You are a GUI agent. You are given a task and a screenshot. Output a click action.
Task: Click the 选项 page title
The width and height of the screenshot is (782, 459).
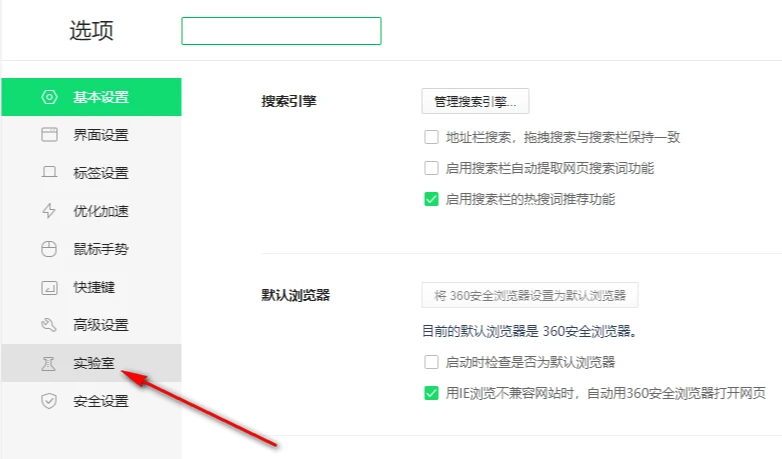point(91,30)
